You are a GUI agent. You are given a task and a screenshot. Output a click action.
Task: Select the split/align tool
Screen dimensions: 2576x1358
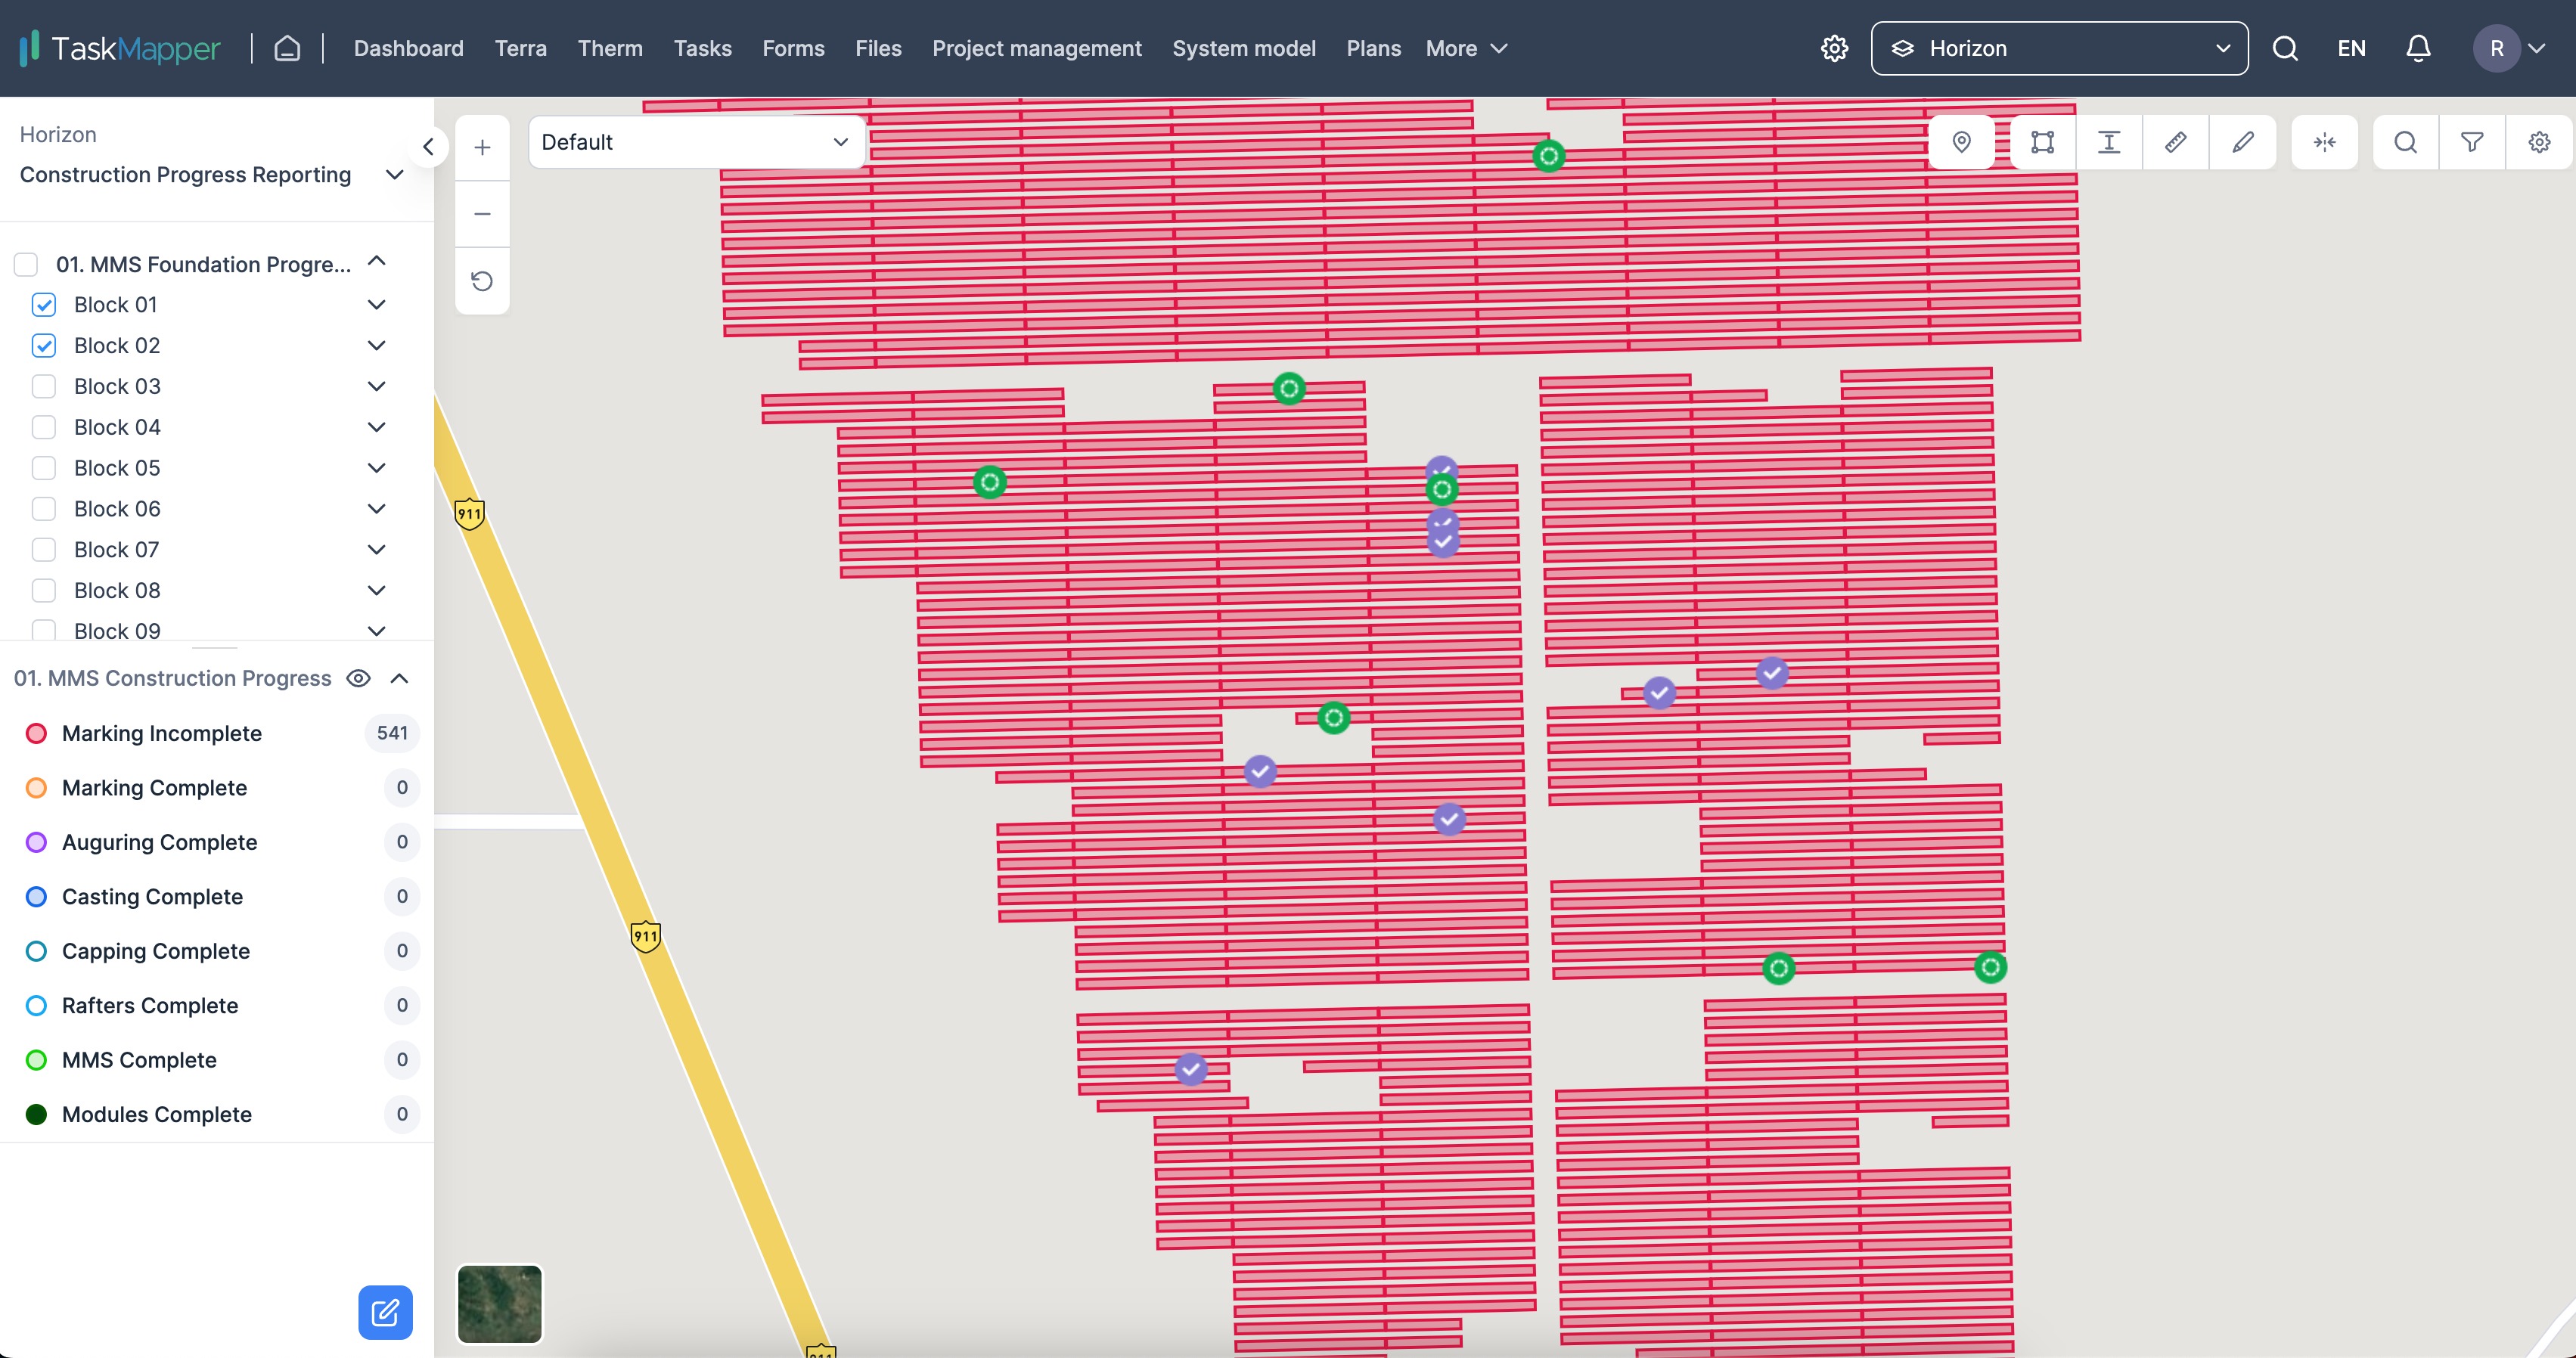point(2324,142)
